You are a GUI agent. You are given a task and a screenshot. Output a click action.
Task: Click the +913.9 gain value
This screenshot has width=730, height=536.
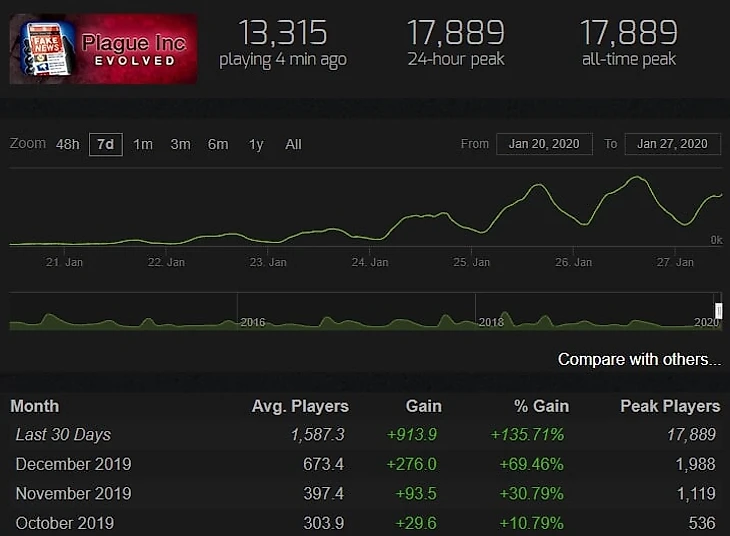[x=412, y=434]
